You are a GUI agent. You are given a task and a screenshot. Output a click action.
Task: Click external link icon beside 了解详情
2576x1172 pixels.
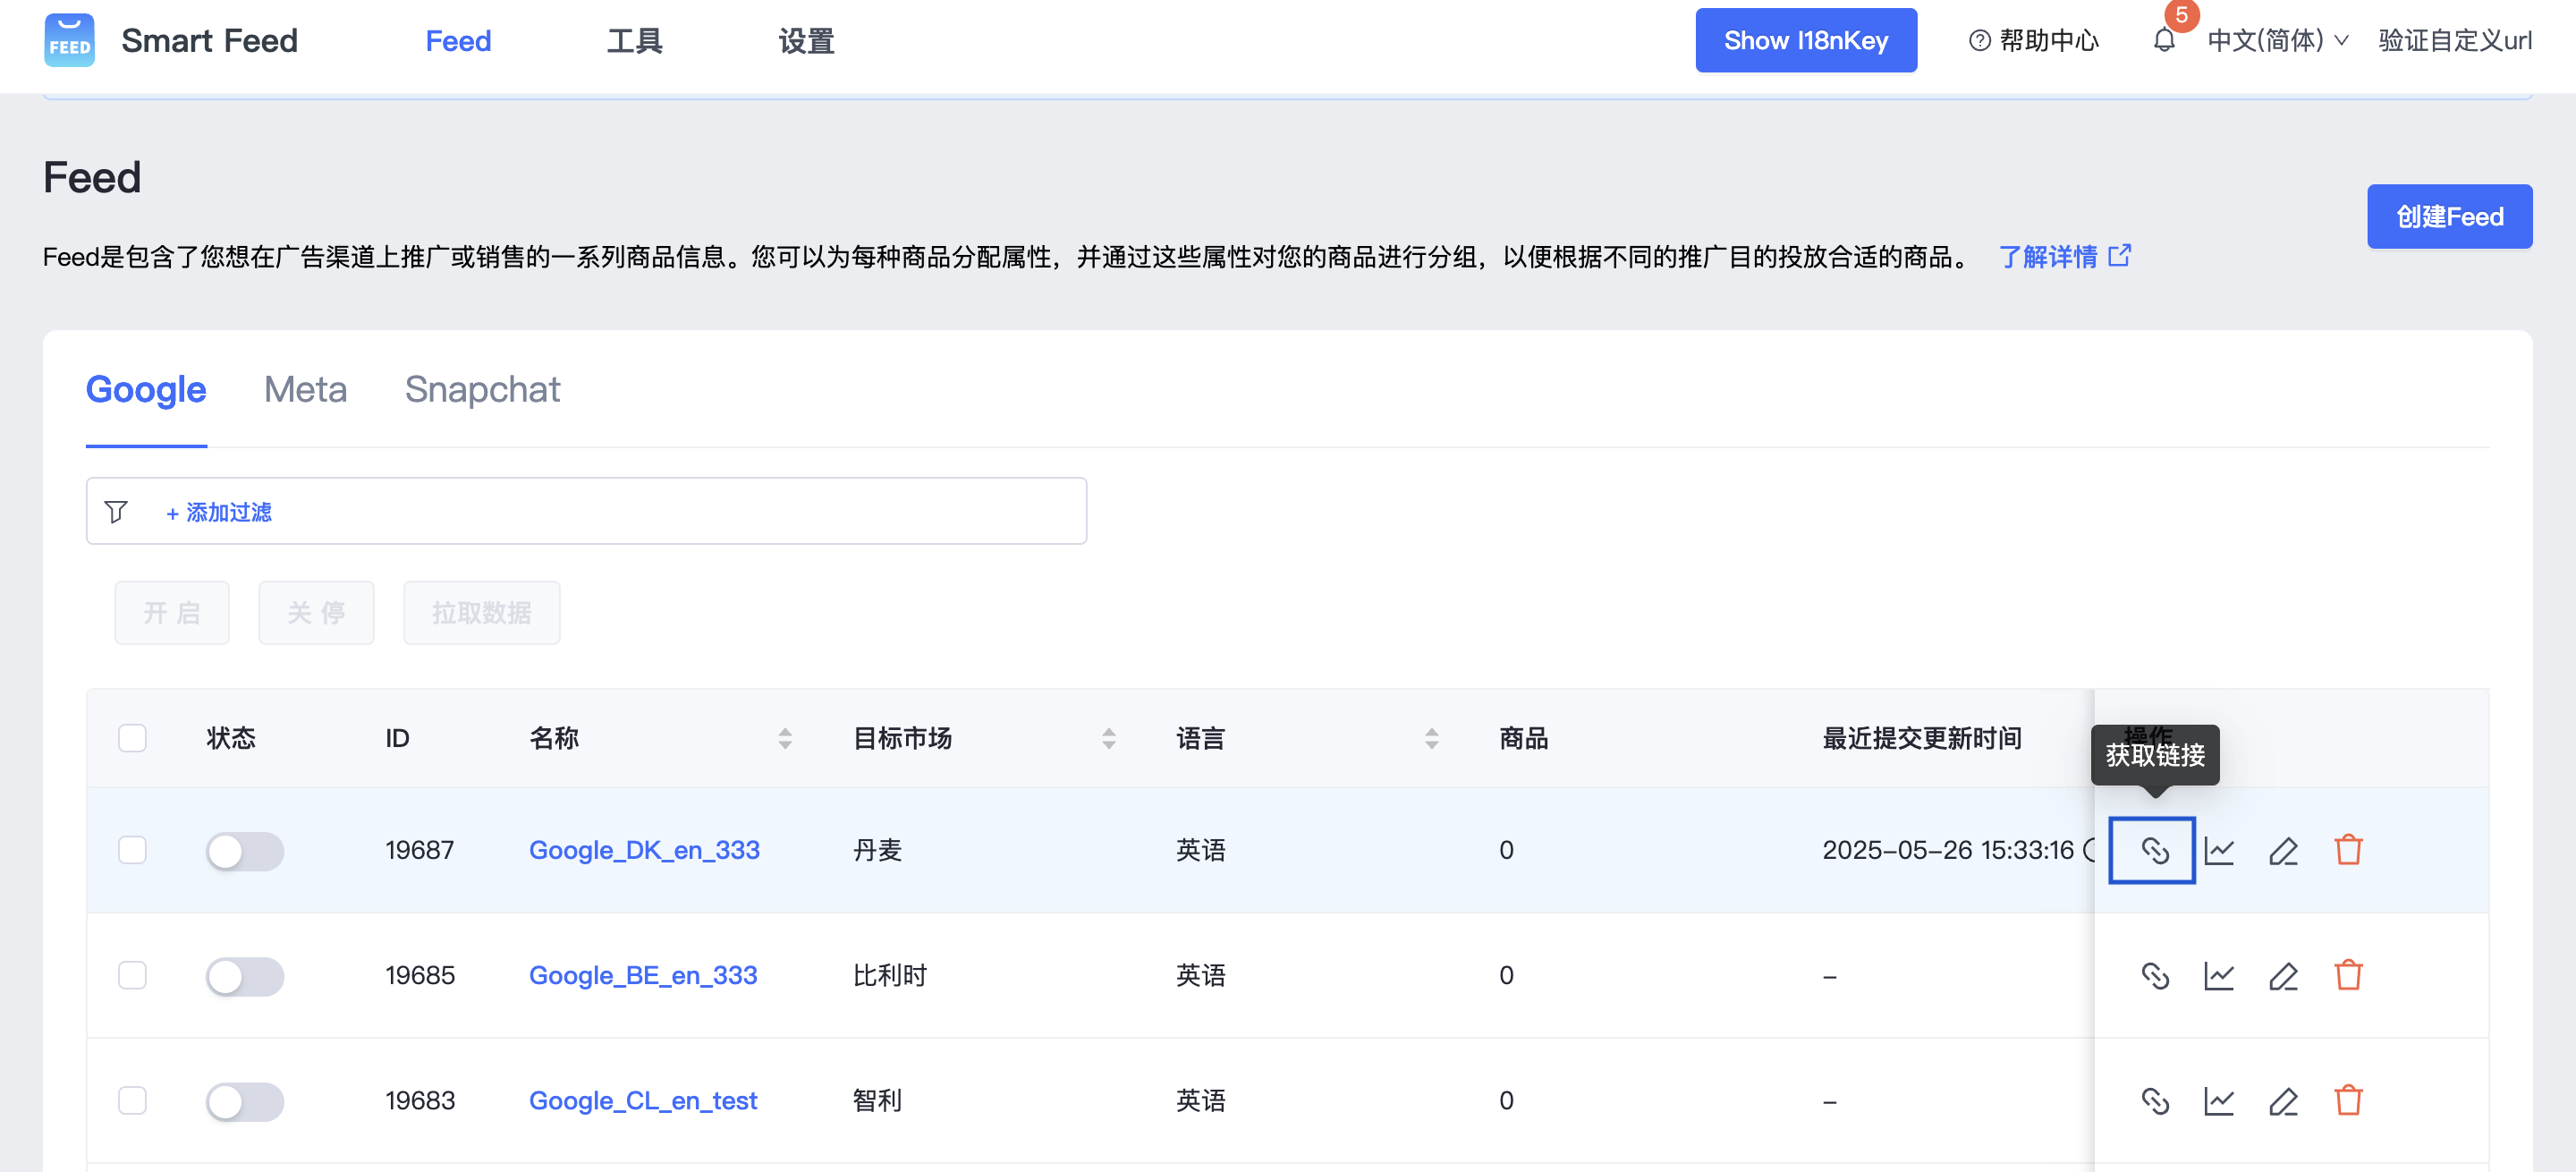click(2119, 256)
